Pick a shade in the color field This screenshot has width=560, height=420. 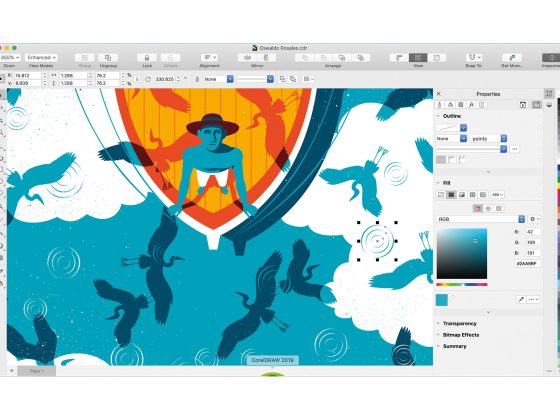tap(462, 254)
